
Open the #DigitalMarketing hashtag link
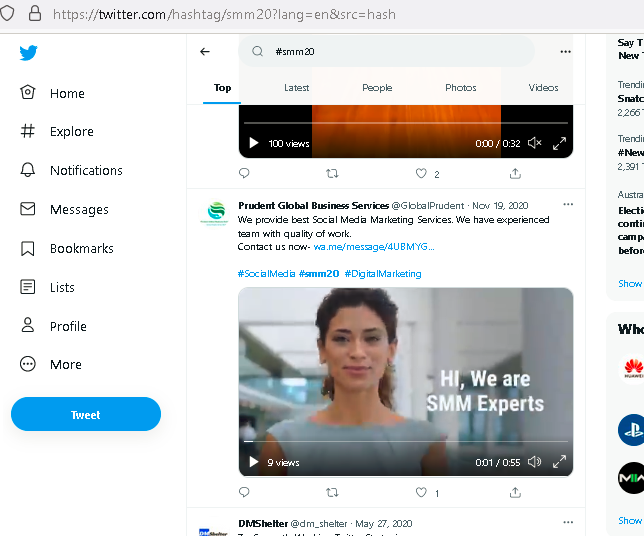(x=383, y=274)
